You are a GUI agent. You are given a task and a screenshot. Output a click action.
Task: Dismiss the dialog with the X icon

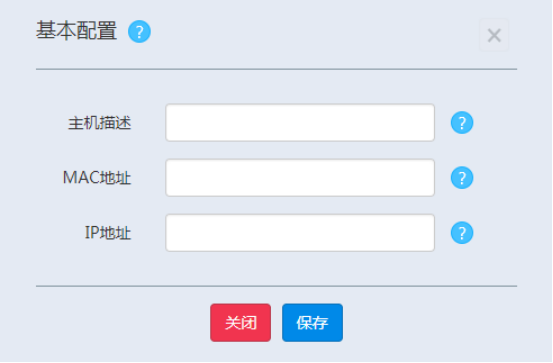click(x=494, y=35)
